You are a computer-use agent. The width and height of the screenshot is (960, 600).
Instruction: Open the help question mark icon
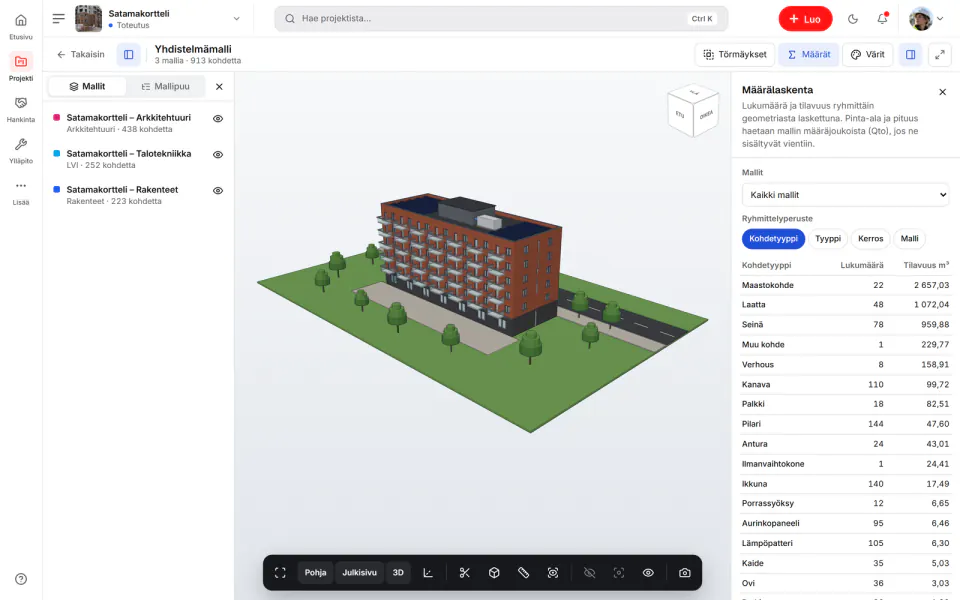click(21, 579)
